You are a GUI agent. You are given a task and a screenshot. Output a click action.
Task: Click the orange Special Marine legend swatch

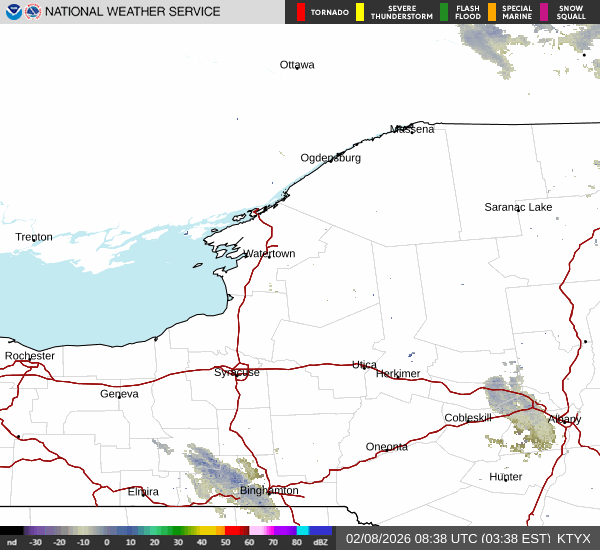[x=492, y=12]
